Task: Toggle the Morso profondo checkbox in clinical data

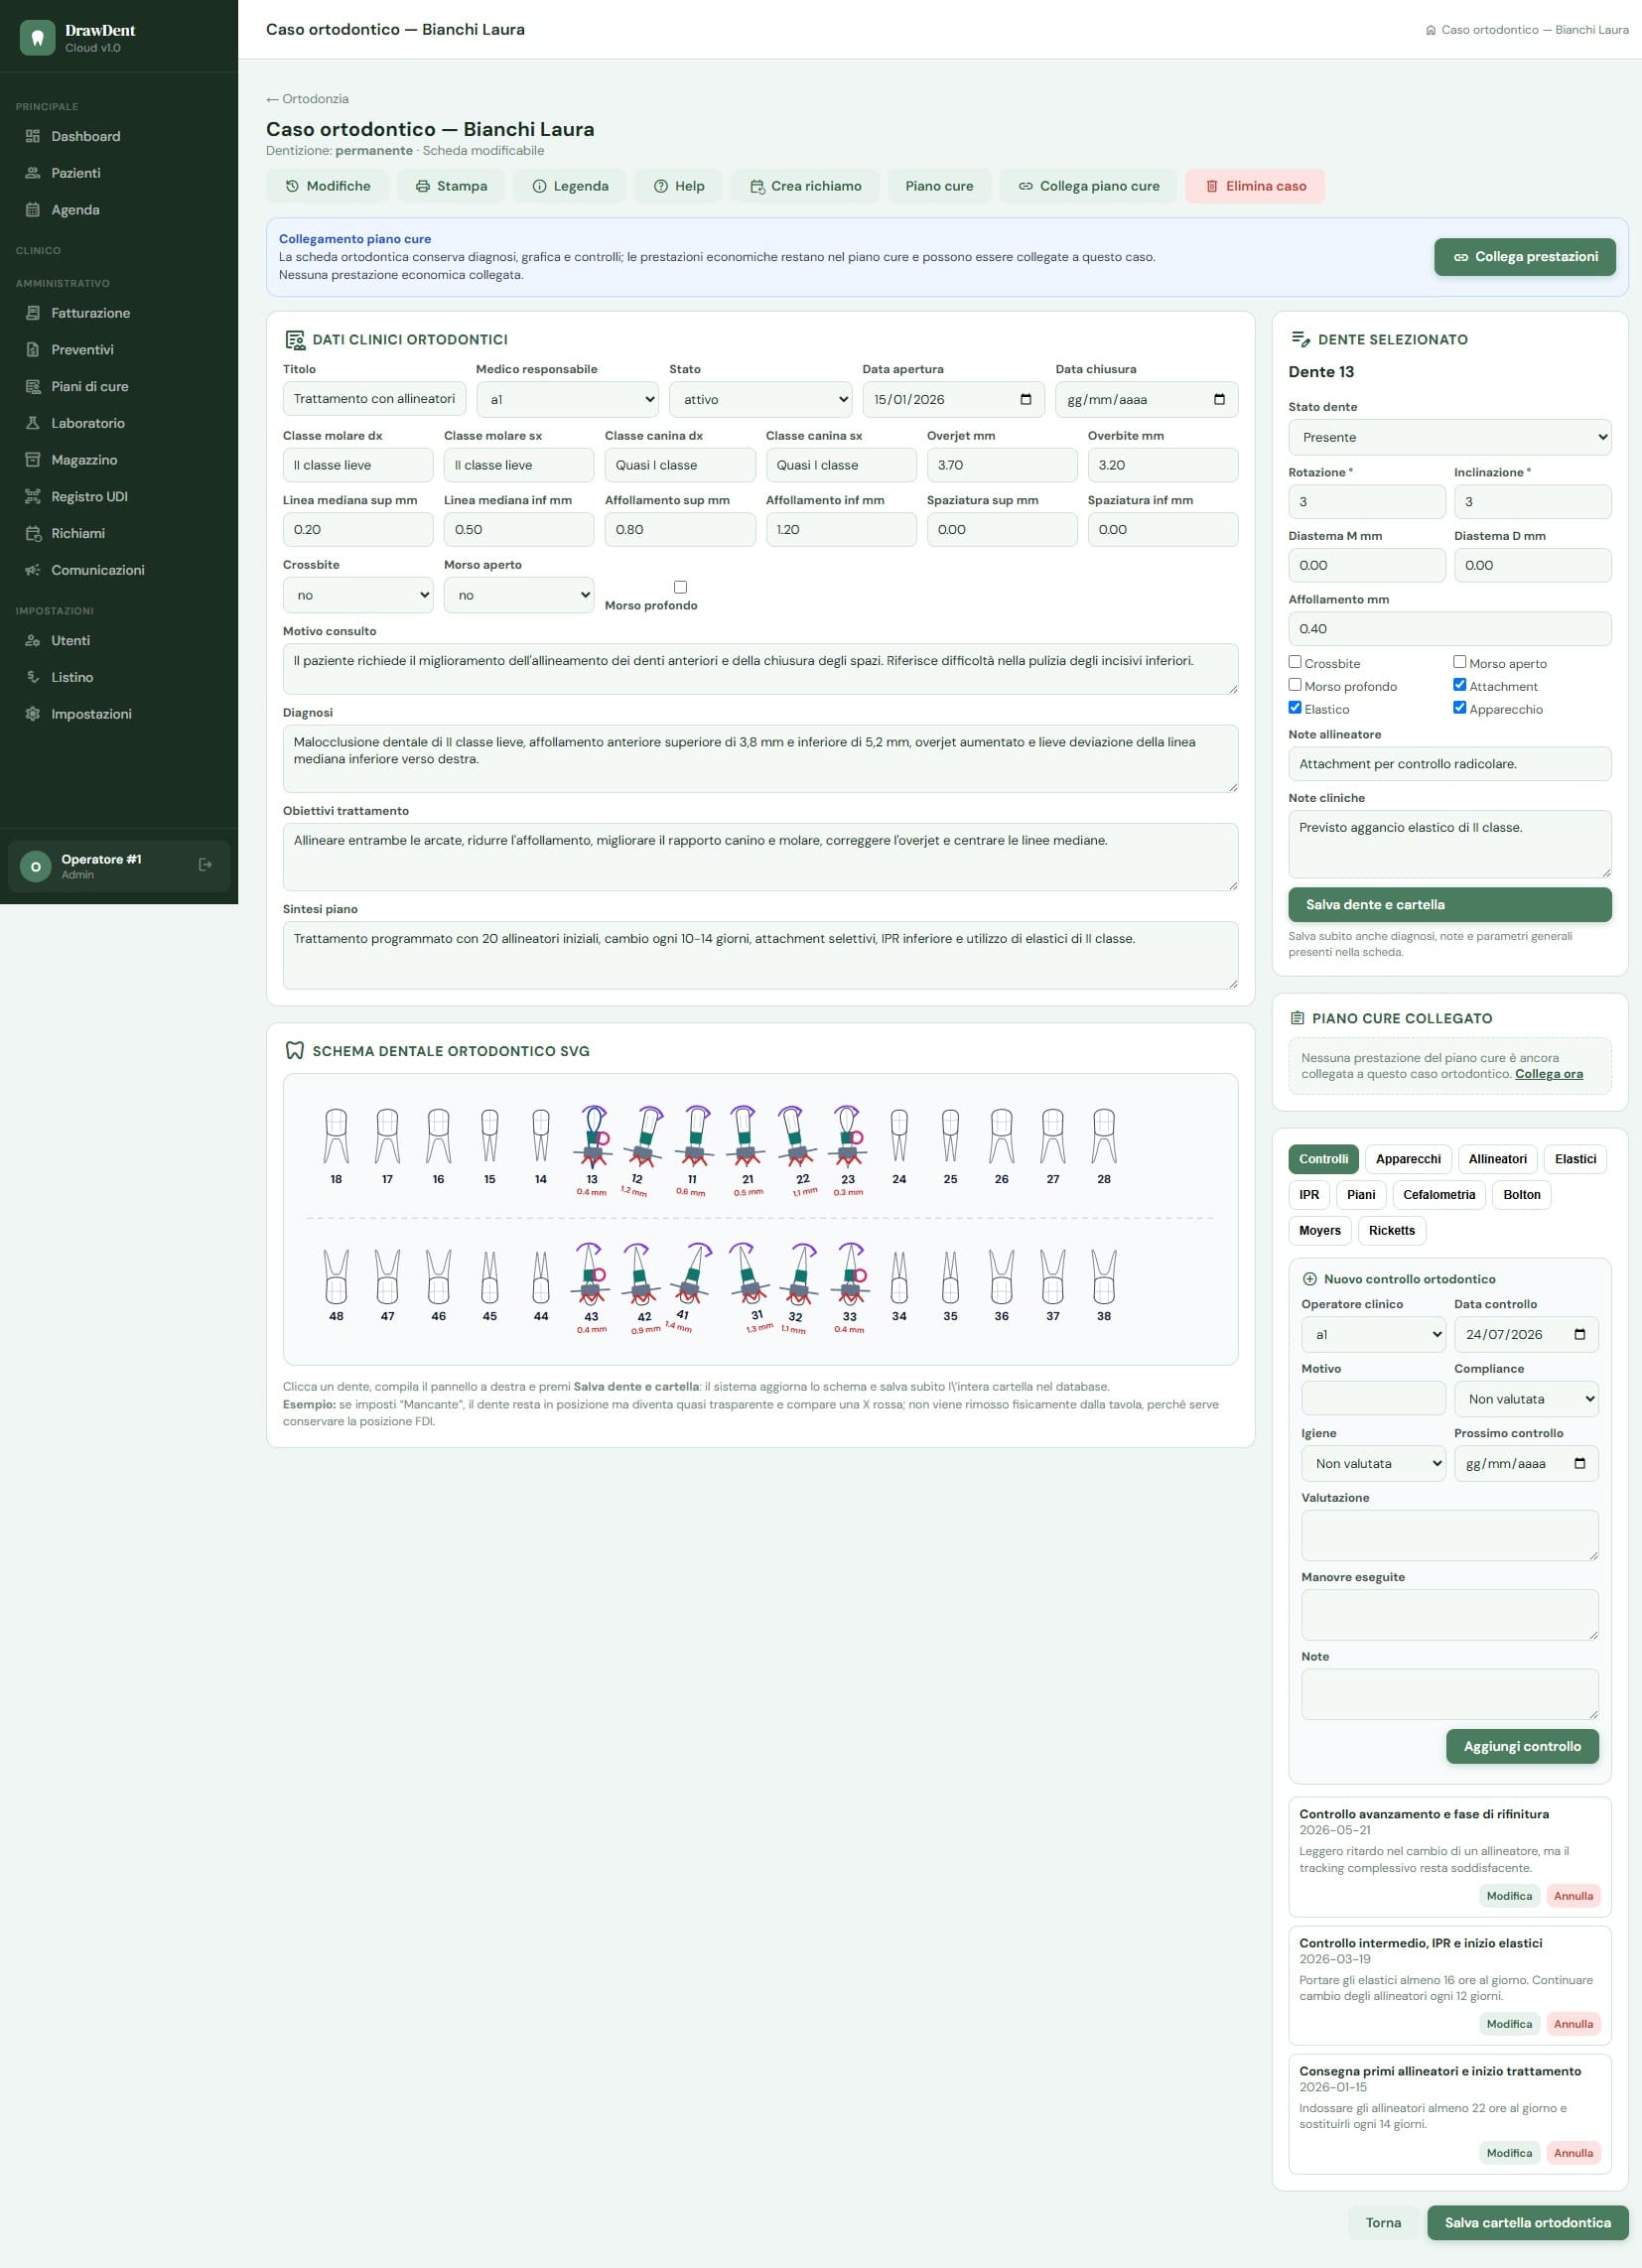Action: 680,587
